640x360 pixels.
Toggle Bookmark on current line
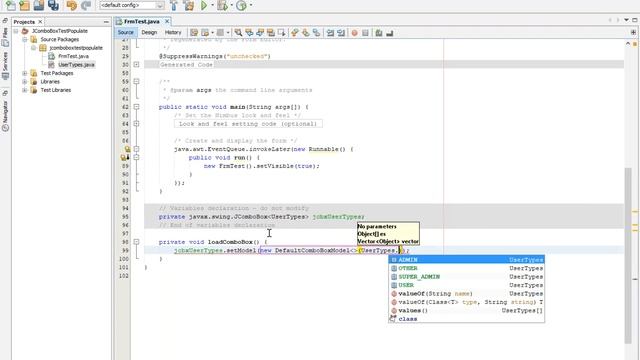(x=316, y=33)
